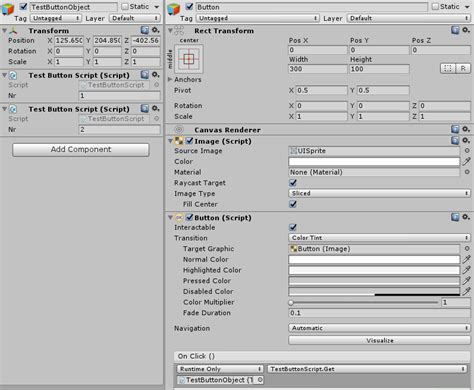
Task: Open help icon for Button (Script)
Action: coord(455,217)
